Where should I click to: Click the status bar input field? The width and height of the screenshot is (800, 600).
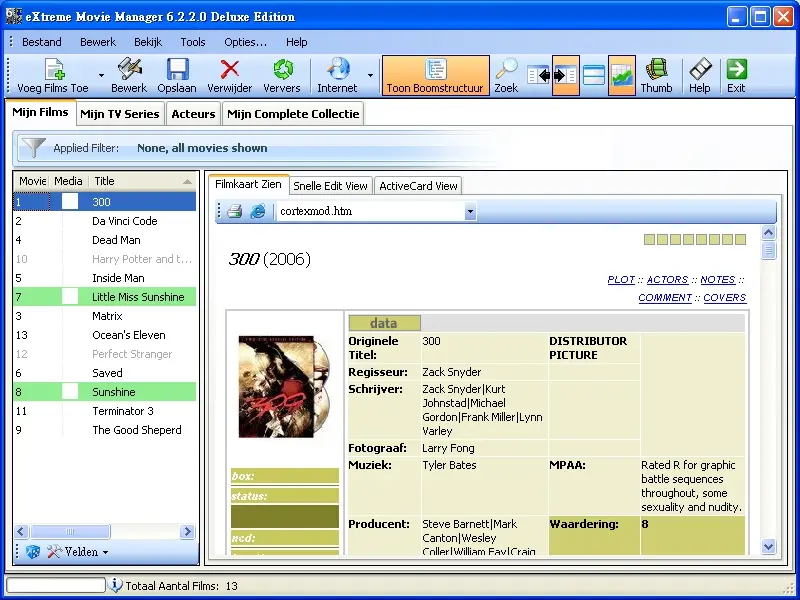[56, 585]
